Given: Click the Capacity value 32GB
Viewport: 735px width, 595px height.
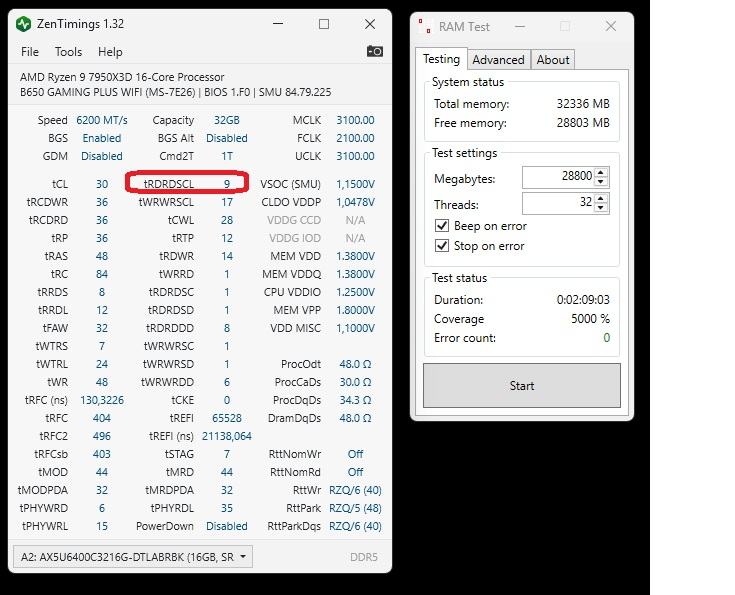Looking at the screenshot, I should click(x=227, y=120).
